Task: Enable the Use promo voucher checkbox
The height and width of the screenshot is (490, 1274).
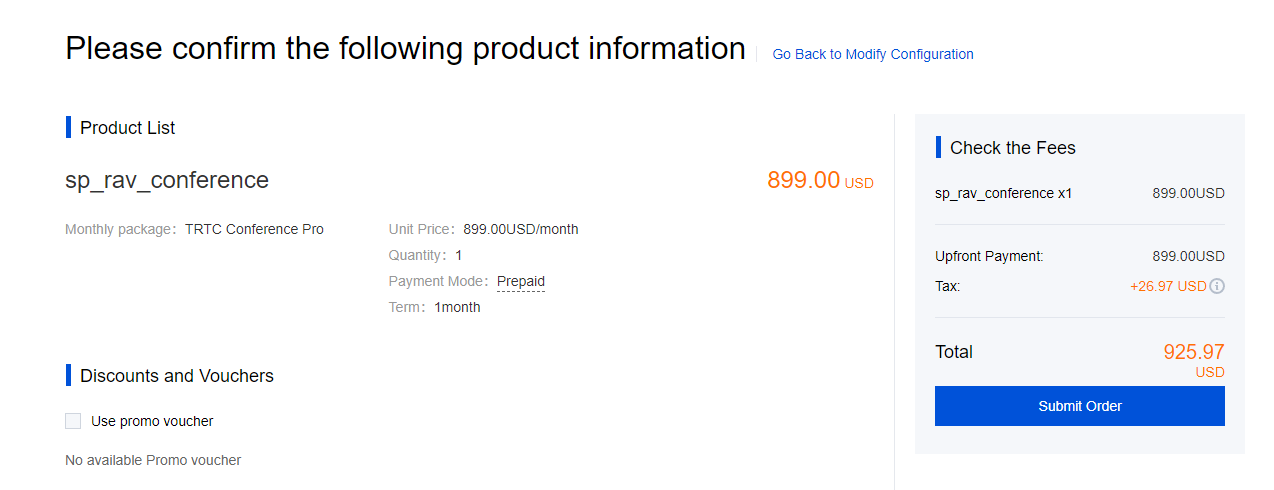Action: 73,421
